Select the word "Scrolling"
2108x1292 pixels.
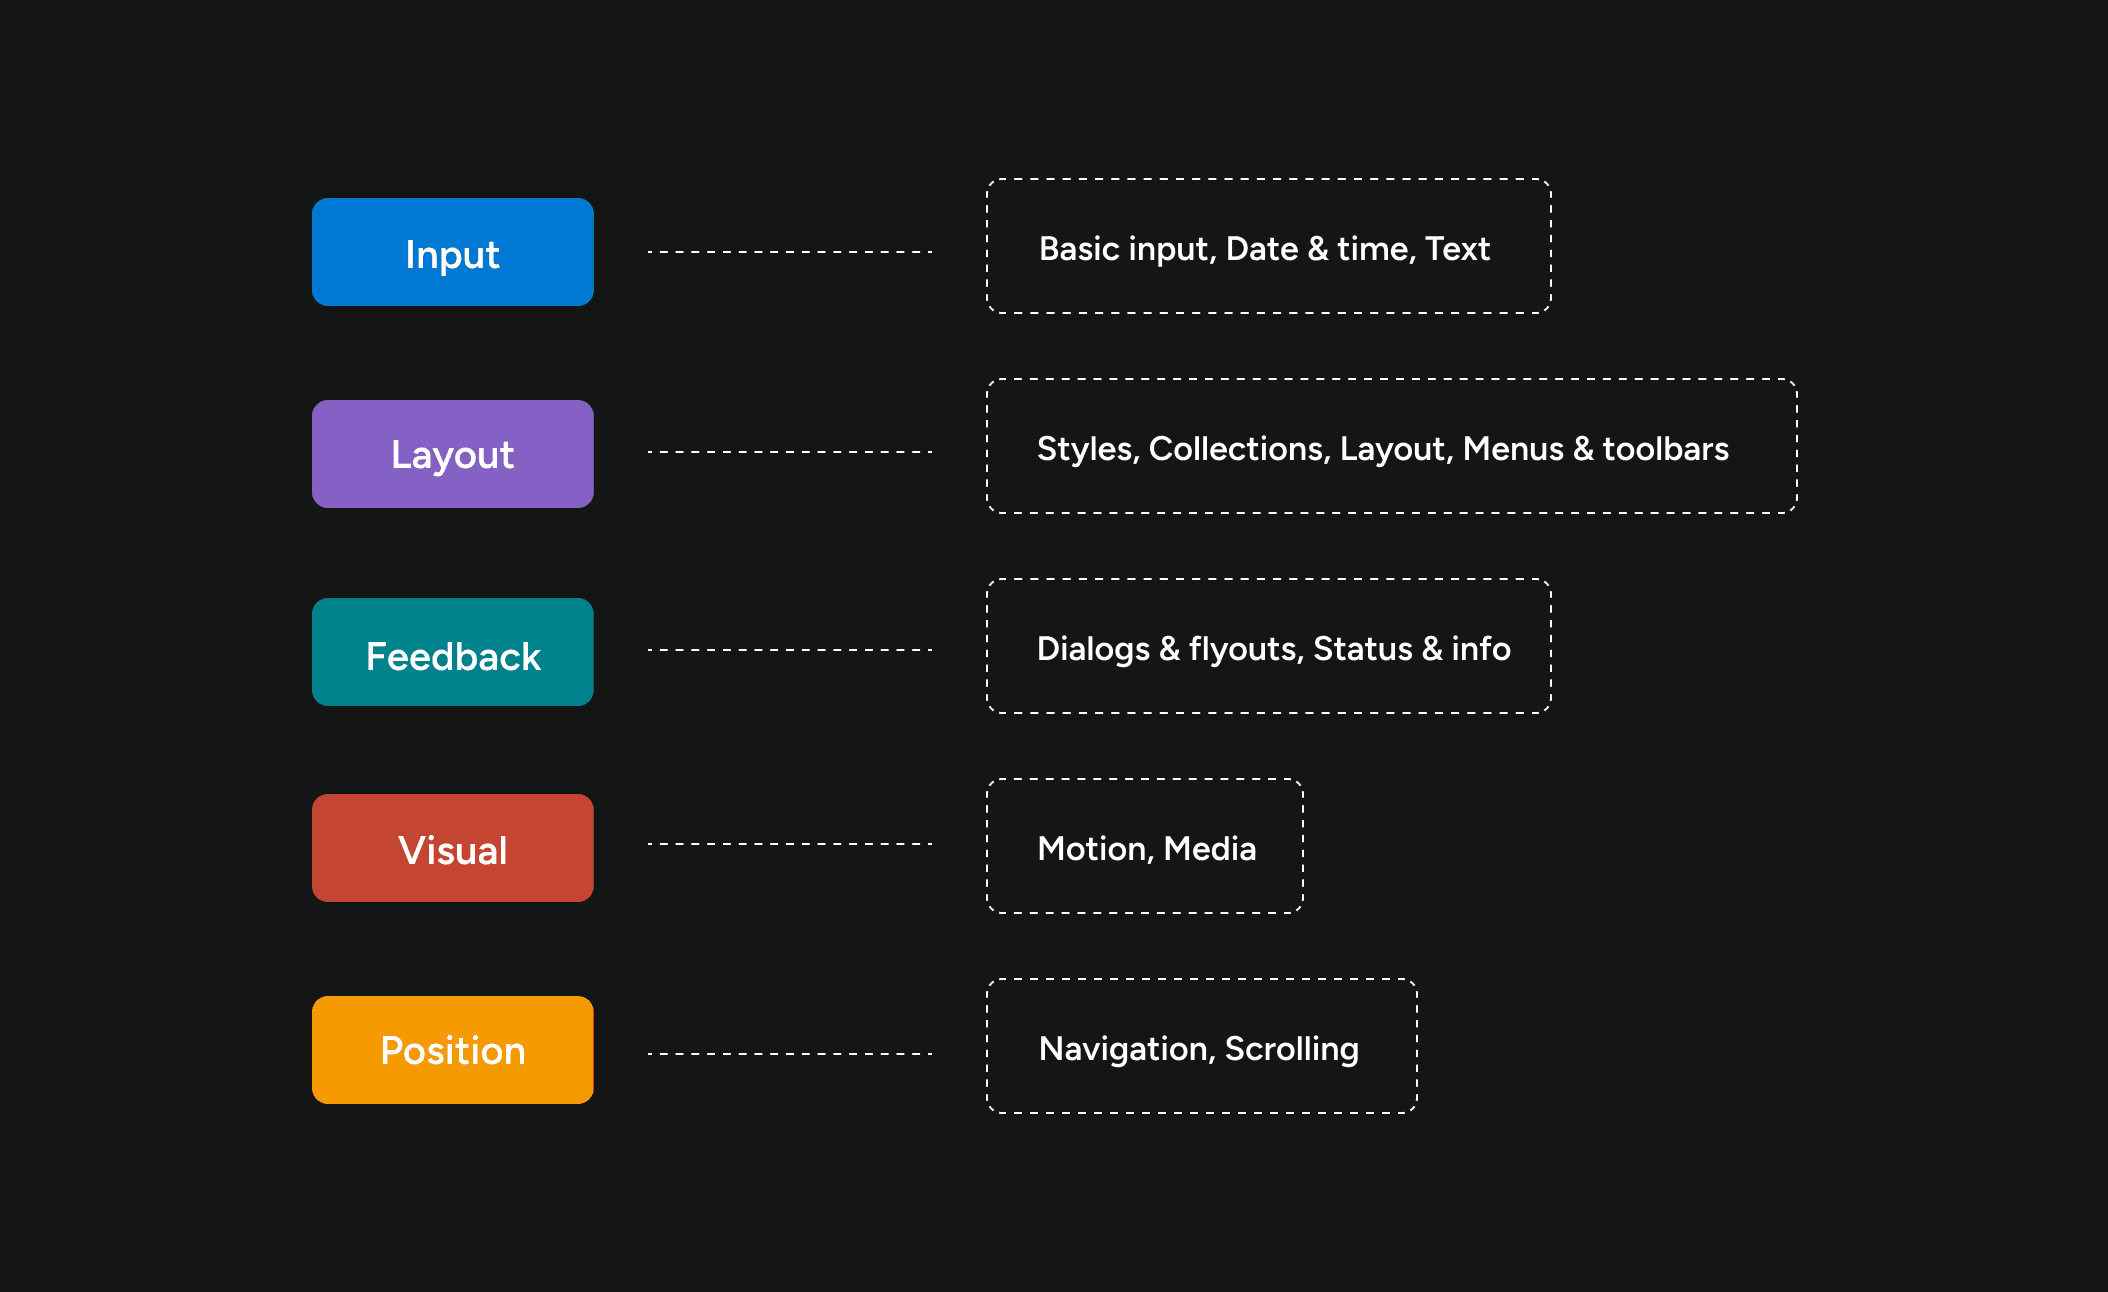coord(1291,1049)
